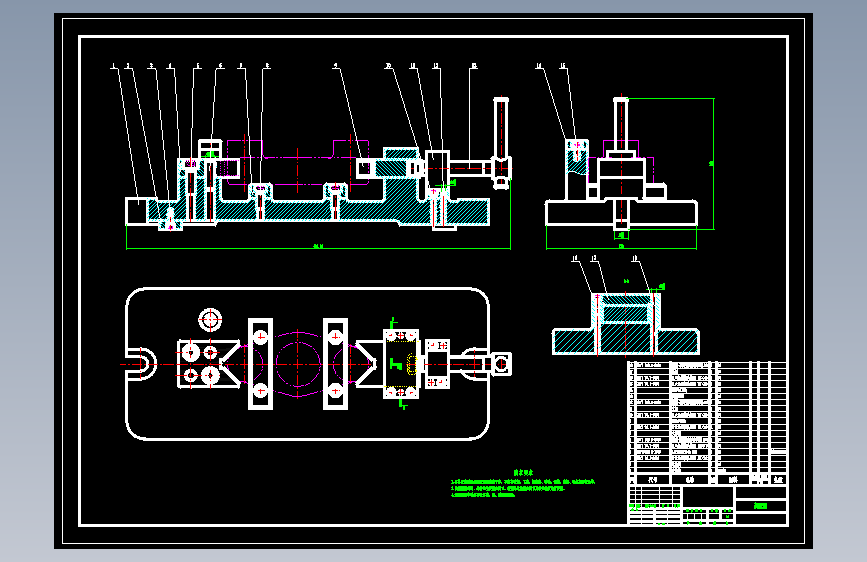Pick the magenta workpiece outline in front view

(298, 163)
